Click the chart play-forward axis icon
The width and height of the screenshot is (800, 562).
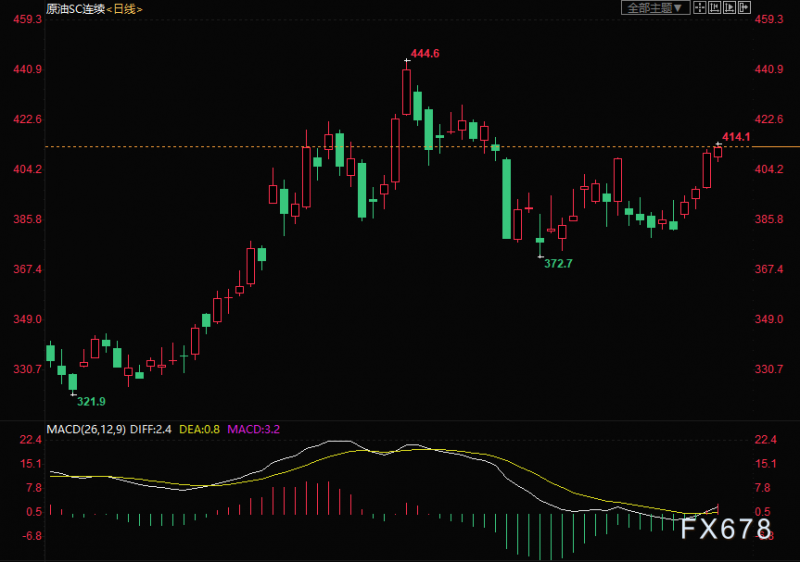(x=730, y=8)
